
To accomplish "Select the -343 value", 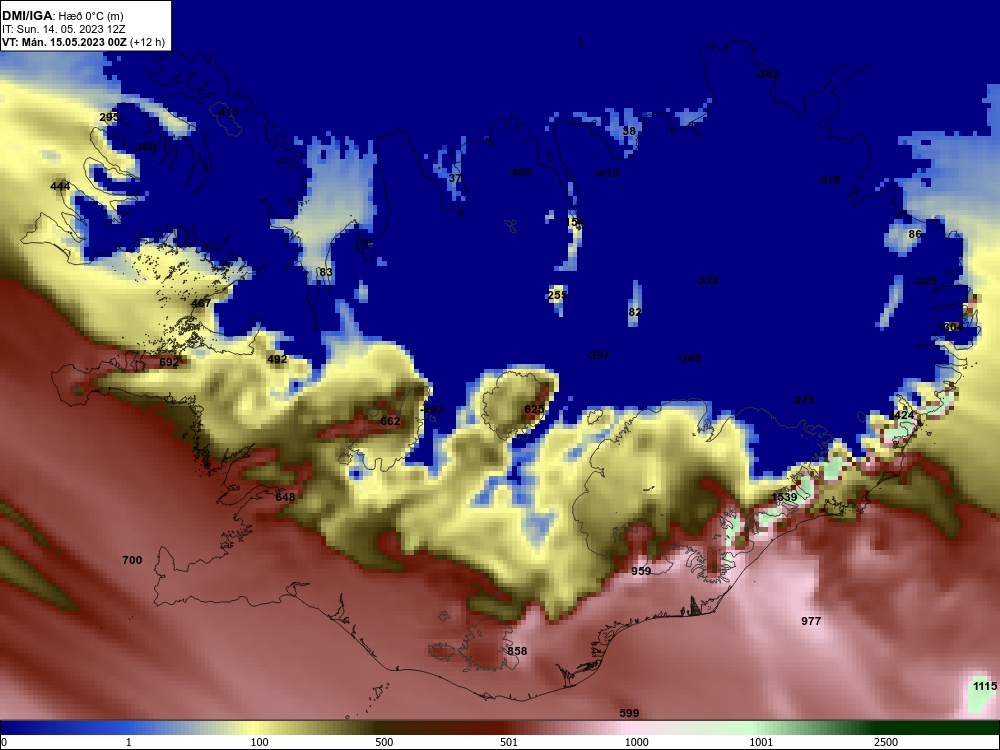I will click(x=689, y=358).
